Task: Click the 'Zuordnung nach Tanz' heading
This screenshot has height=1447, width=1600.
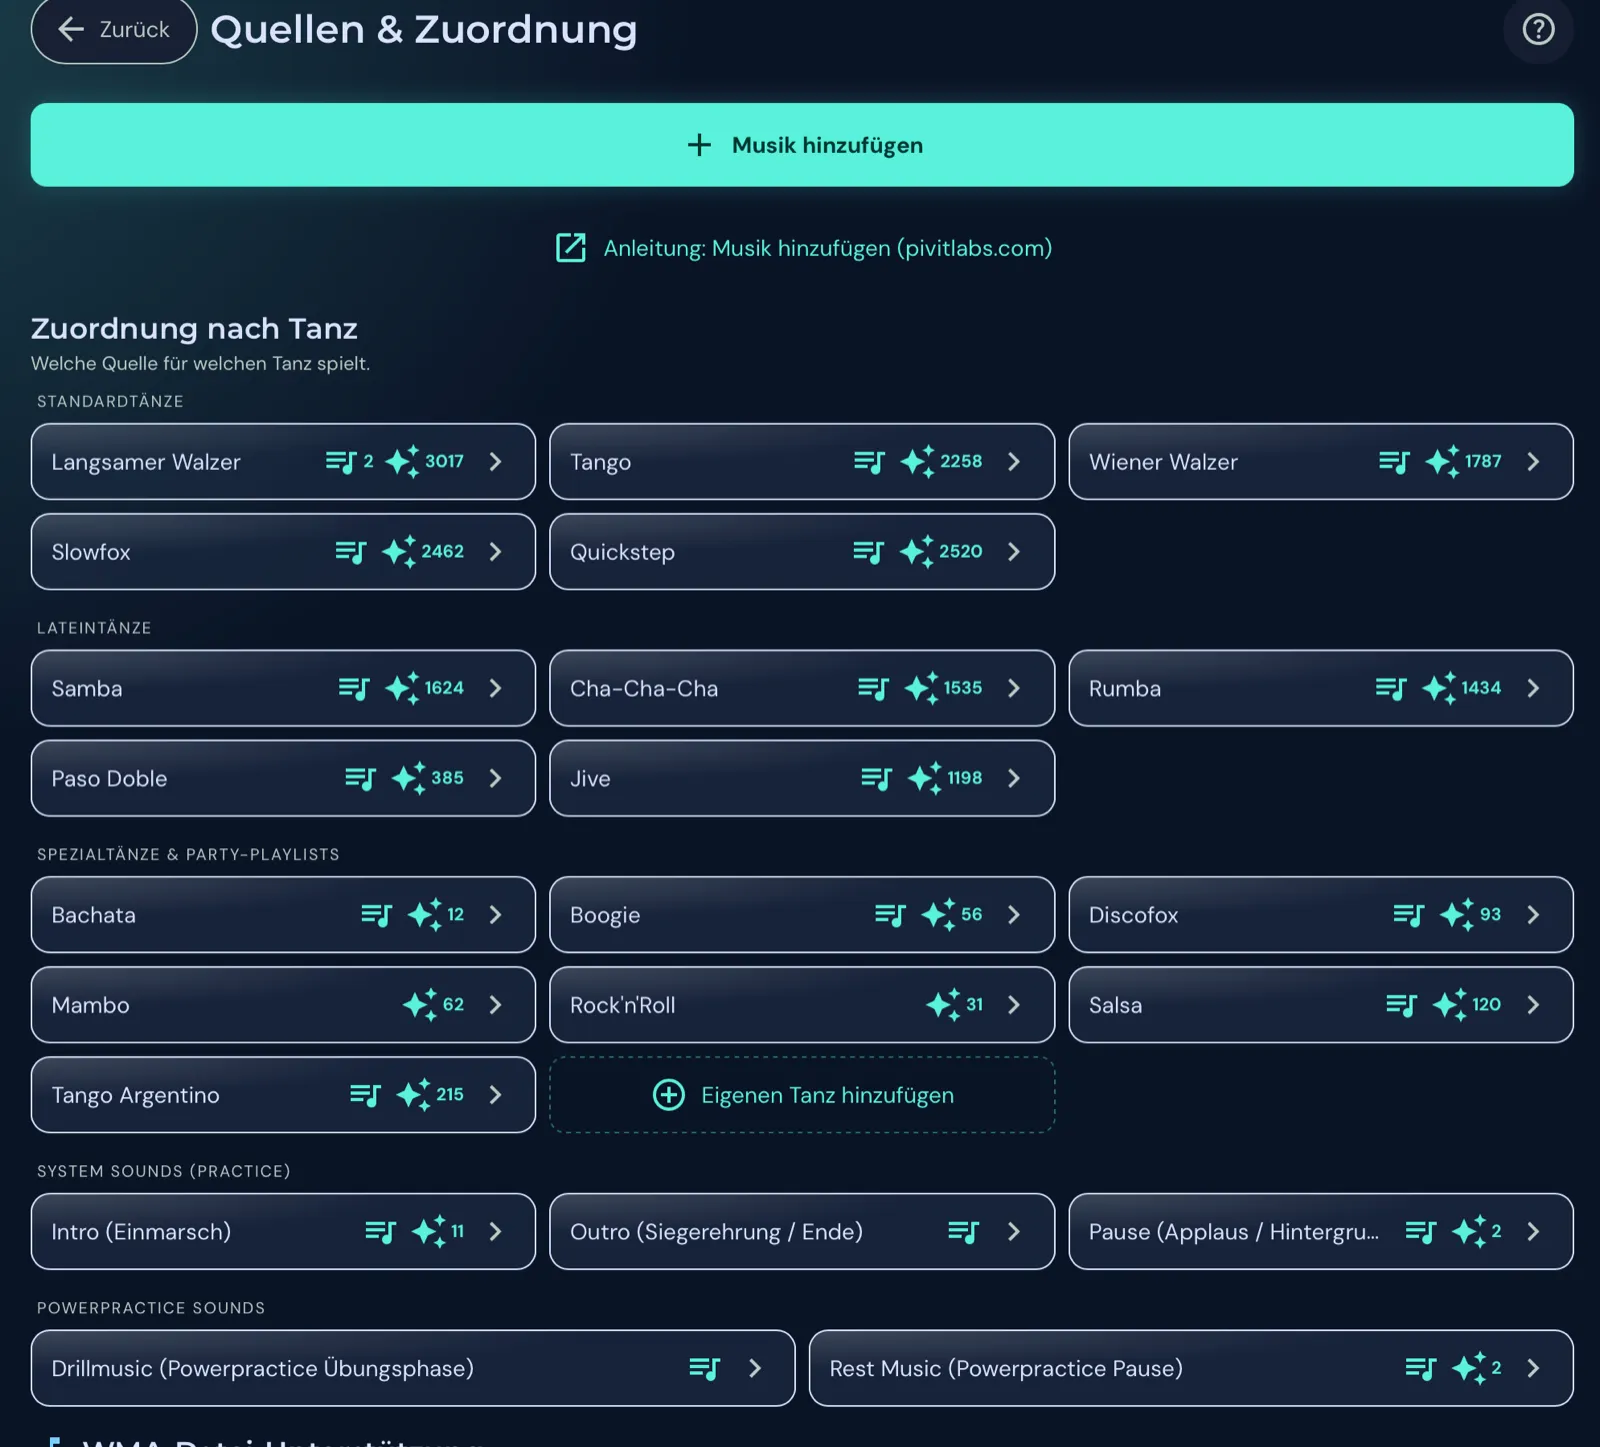Action: (x=194, y=328)
